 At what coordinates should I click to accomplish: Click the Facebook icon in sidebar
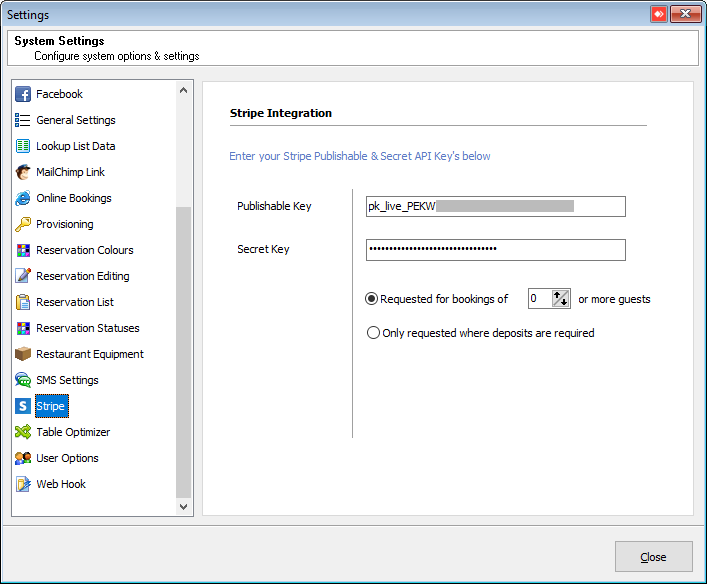[x=23, y=94]
